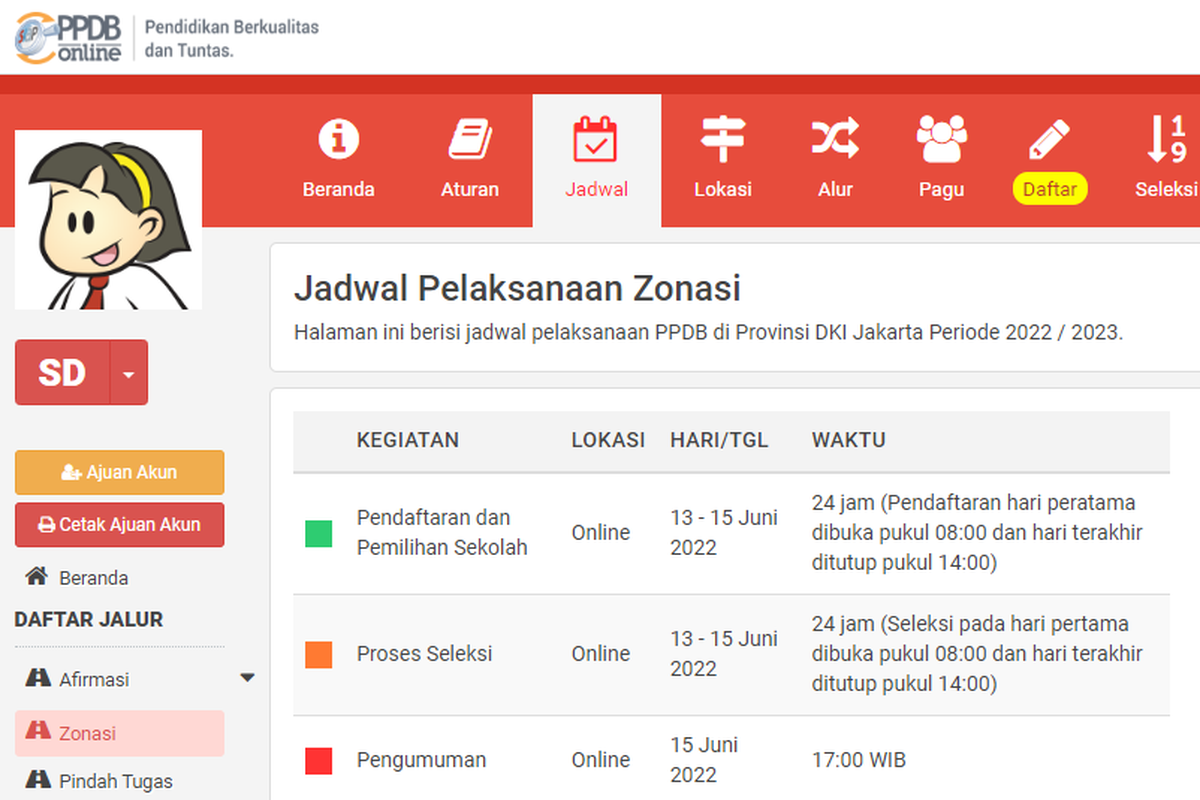Click the Daftar pencil icon
Screen dimensions: 1200x800
coord(1049,139)
